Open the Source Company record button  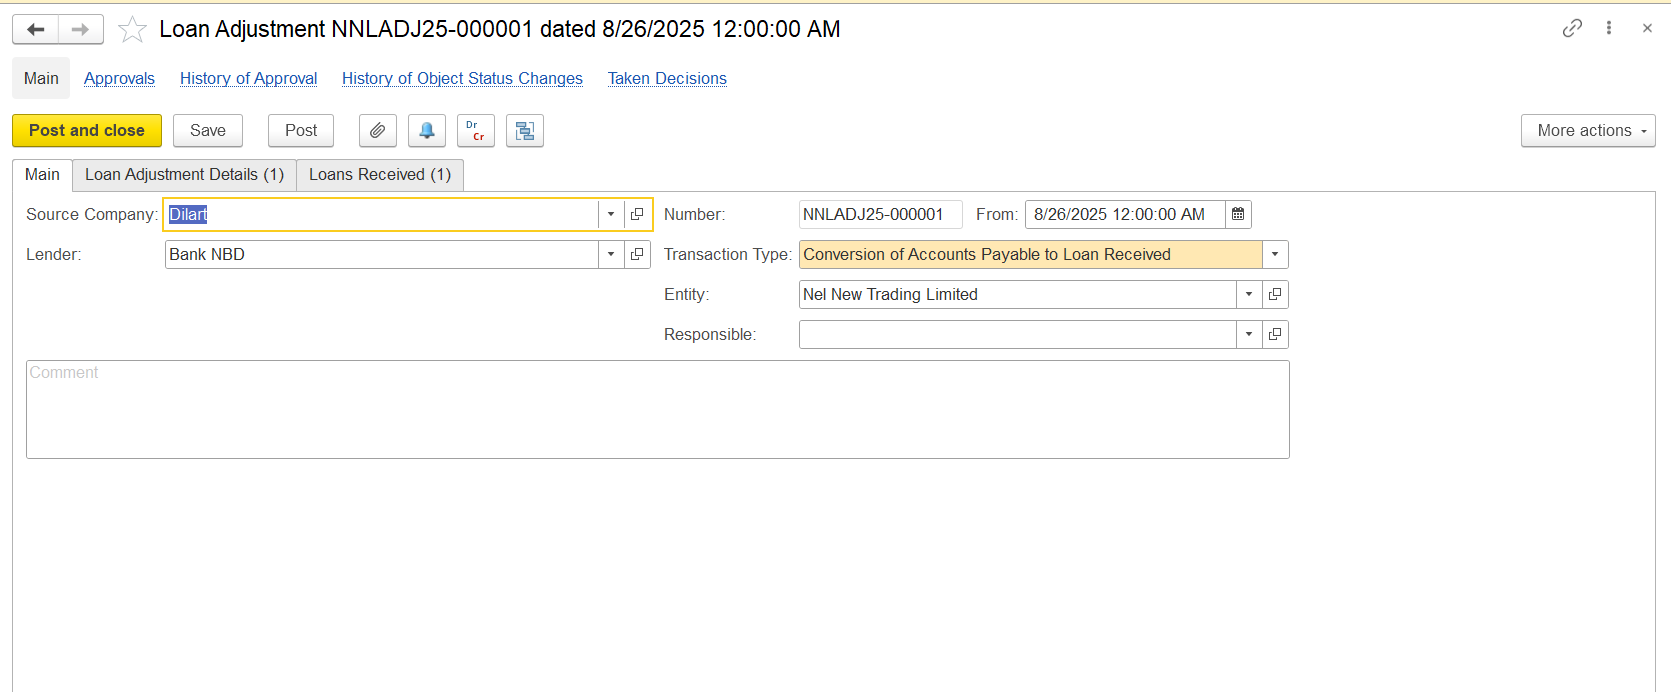click(637, 214)
